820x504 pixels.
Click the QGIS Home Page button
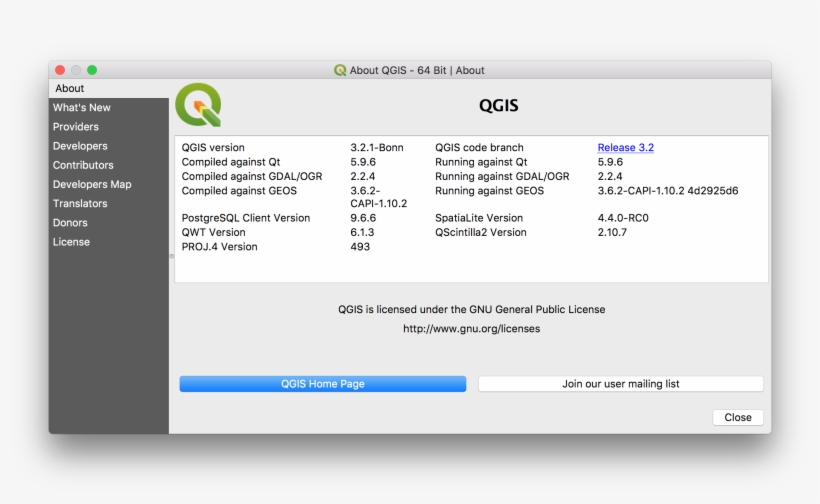click(x=323, y=384)
